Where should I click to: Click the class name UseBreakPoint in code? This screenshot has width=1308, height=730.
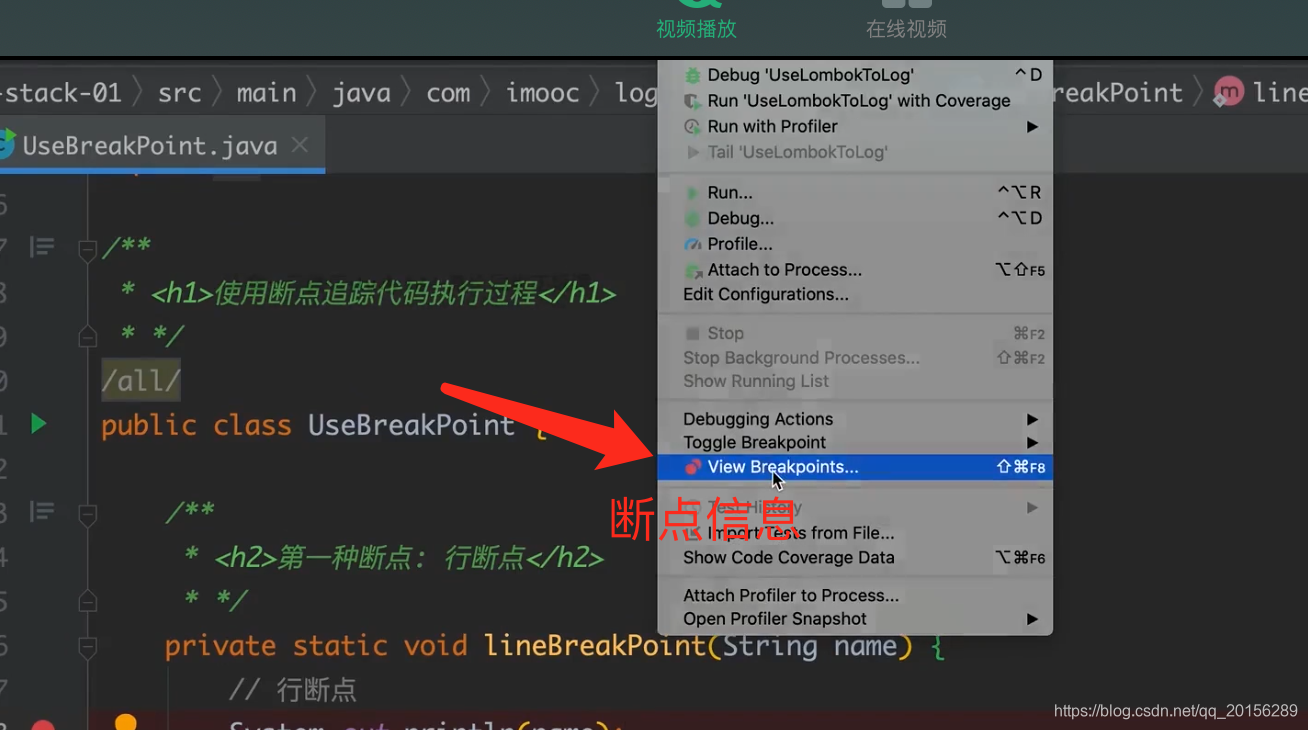click(x=411, y=425)
